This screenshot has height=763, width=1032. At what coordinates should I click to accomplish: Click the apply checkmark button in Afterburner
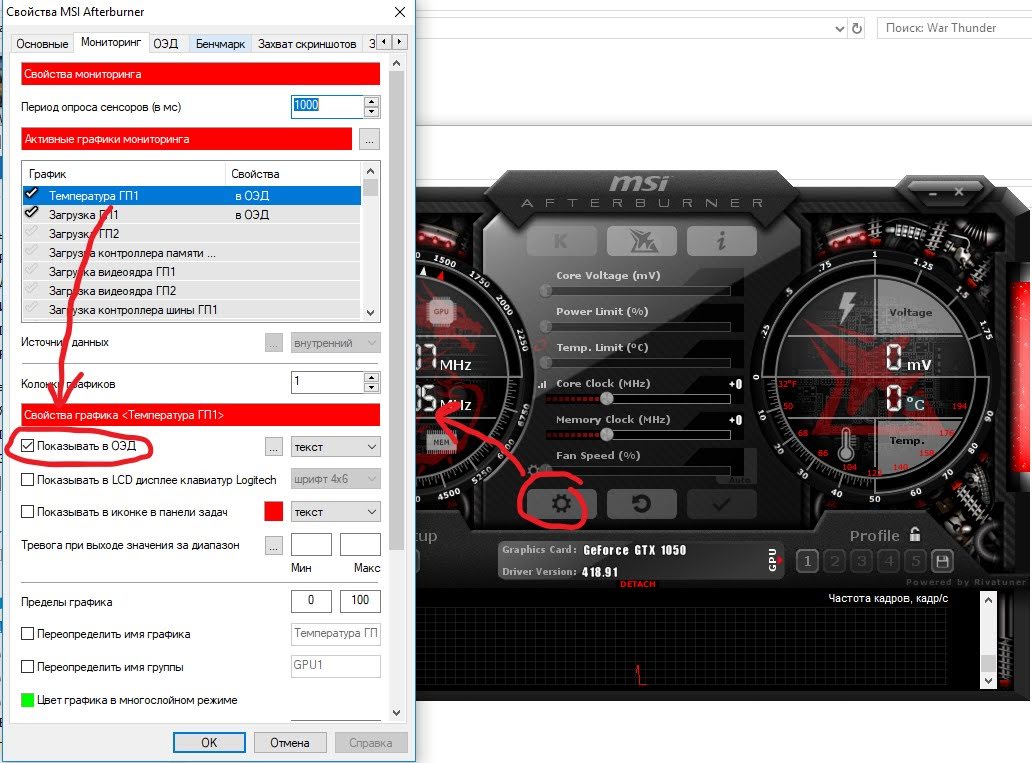(721, 504)
